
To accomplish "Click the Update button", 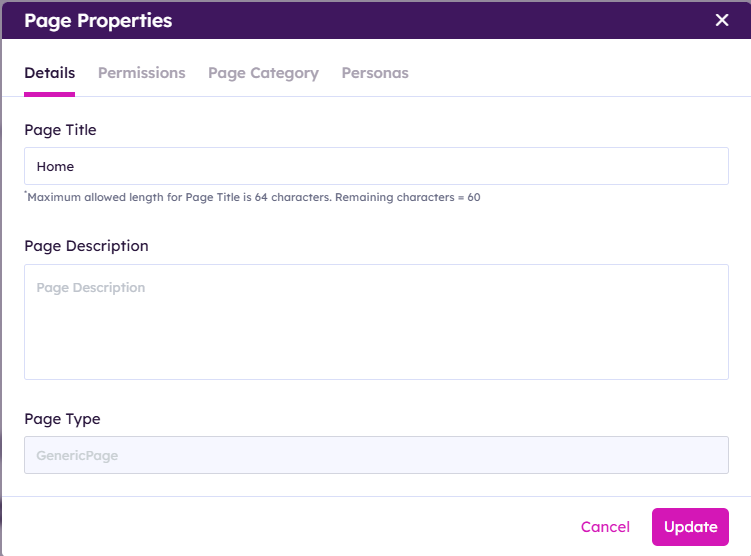I will tap(690, 527).
